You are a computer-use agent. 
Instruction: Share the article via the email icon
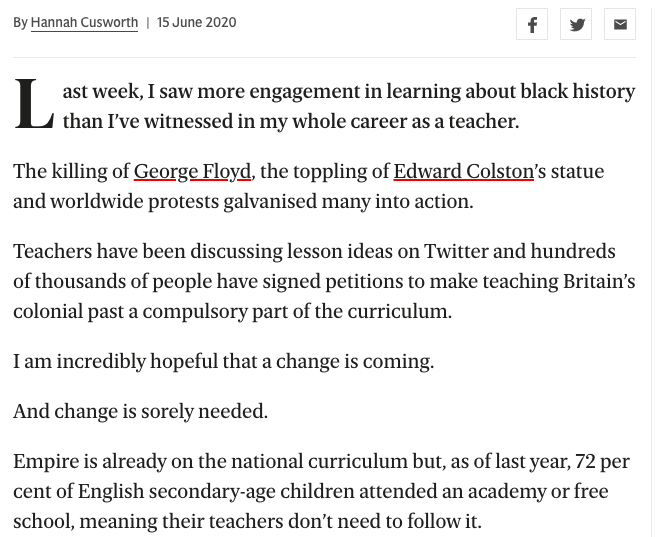click(x=620, y=24)
